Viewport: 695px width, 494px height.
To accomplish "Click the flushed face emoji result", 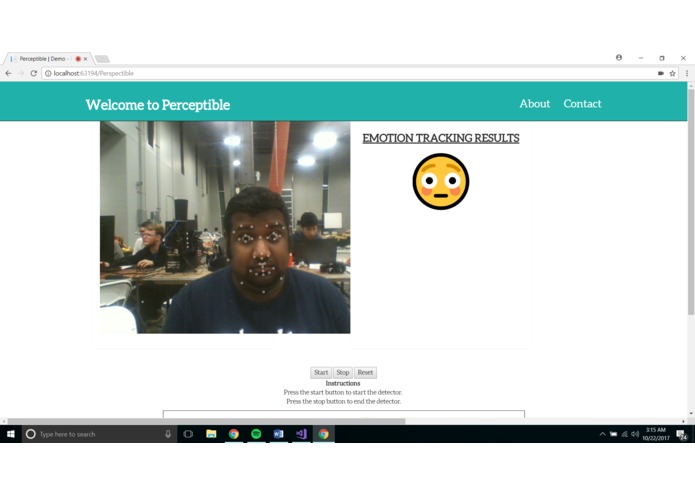I will coord(441,182).
